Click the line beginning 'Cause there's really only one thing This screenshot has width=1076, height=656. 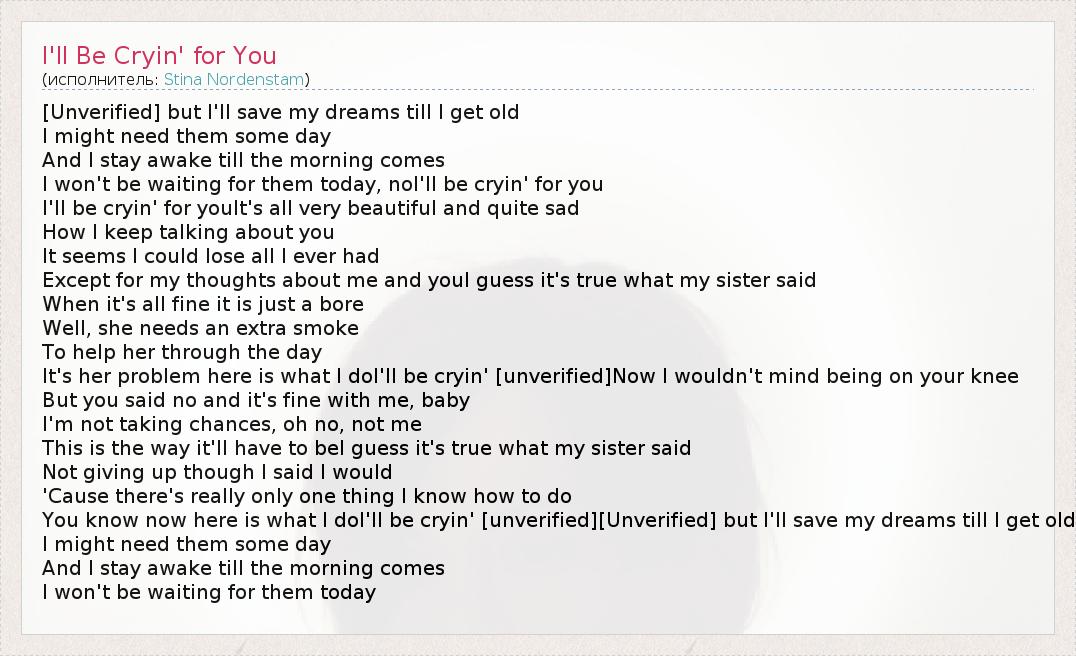[x=306, y=496]
